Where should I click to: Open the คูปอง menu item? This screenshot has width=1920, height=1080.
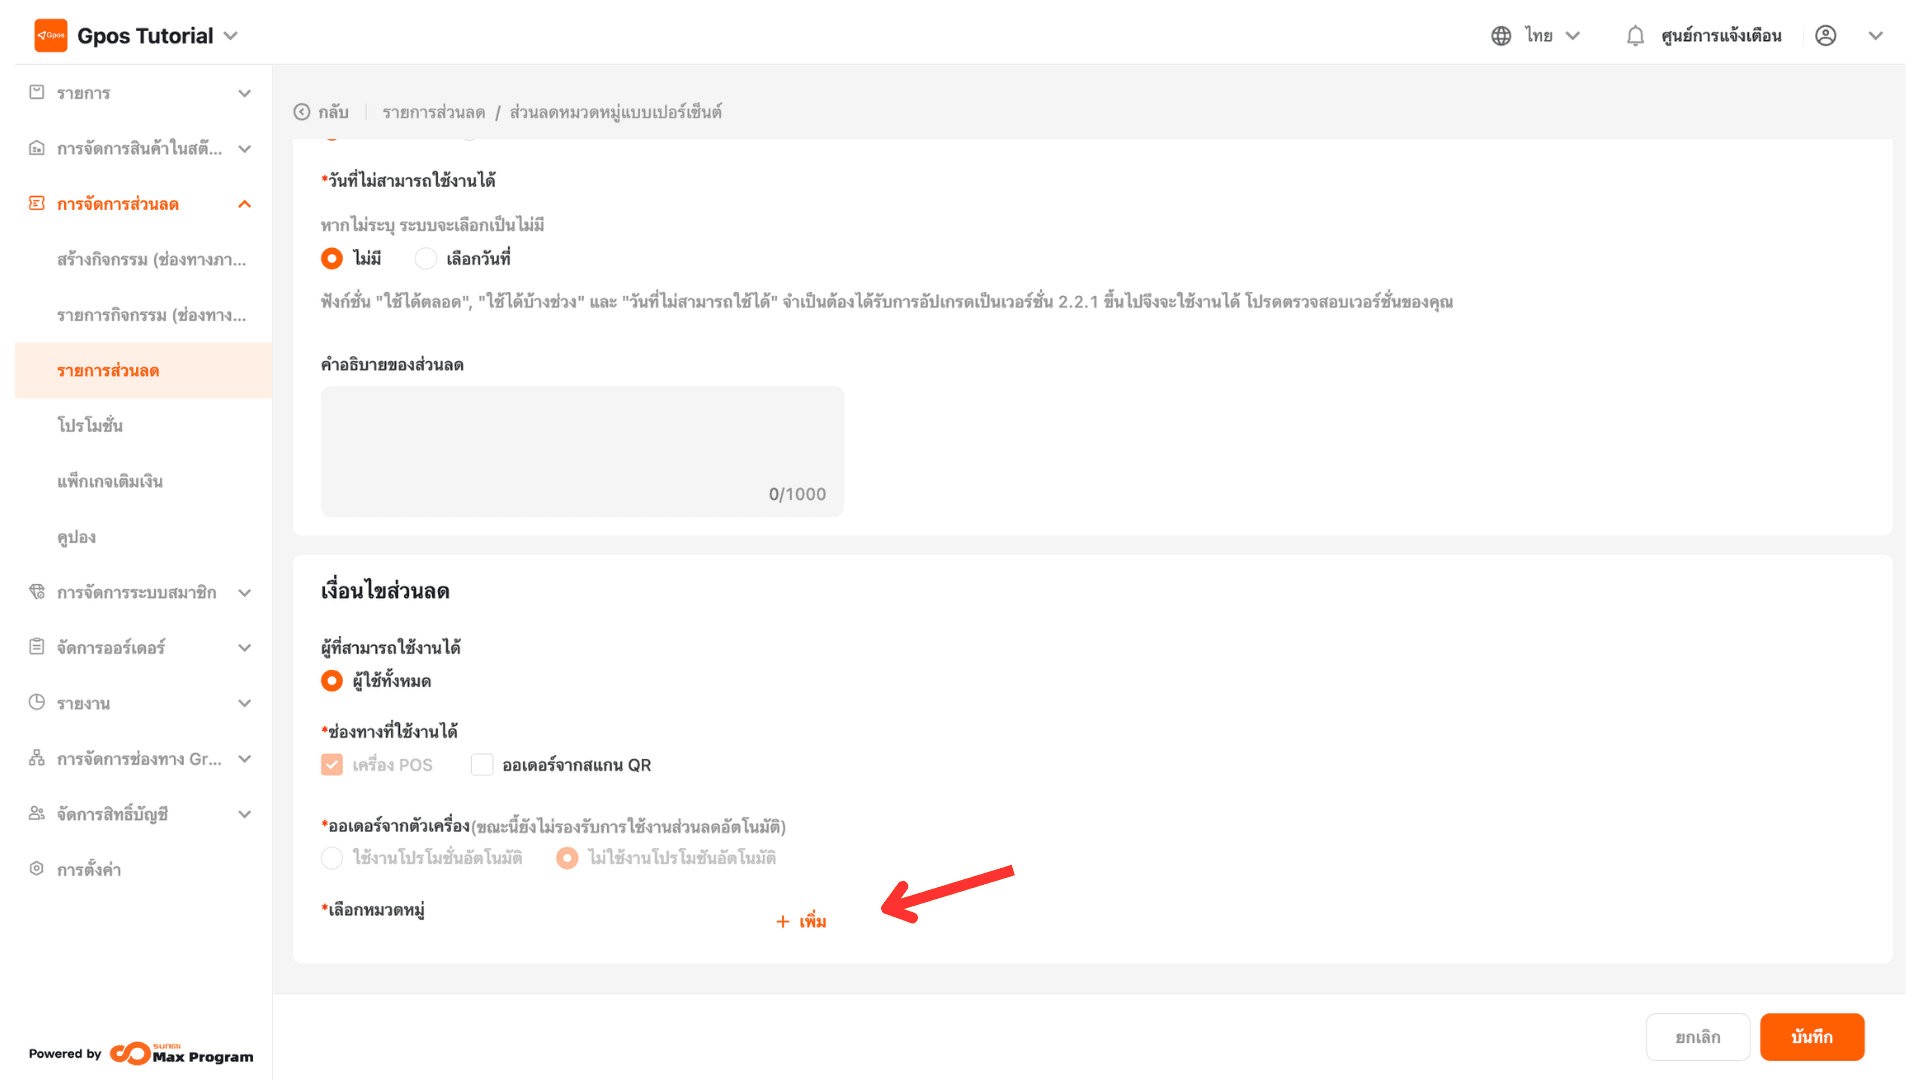(x=77, y=537)
